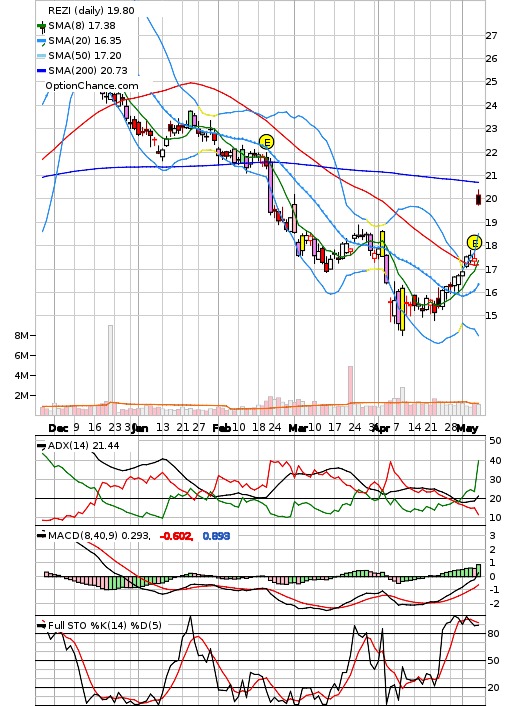The image size is (526, 706).
Task: Click the Feb date axis label
Action: (x=221, y=428)
